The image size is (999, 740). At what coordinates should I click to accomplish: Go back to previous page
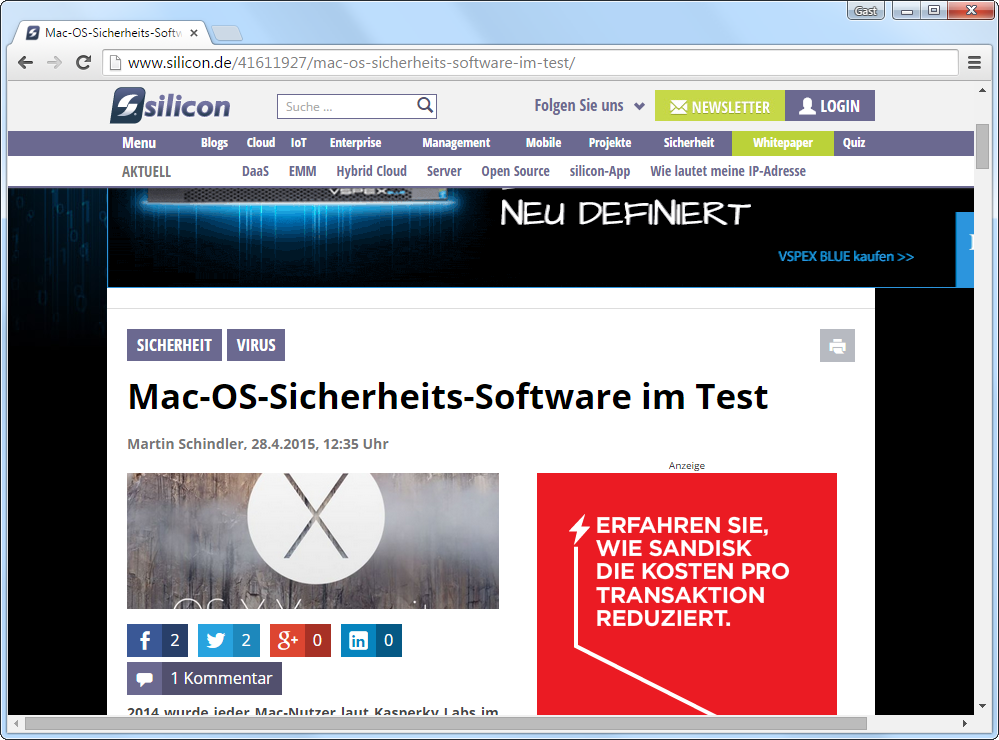26,63
